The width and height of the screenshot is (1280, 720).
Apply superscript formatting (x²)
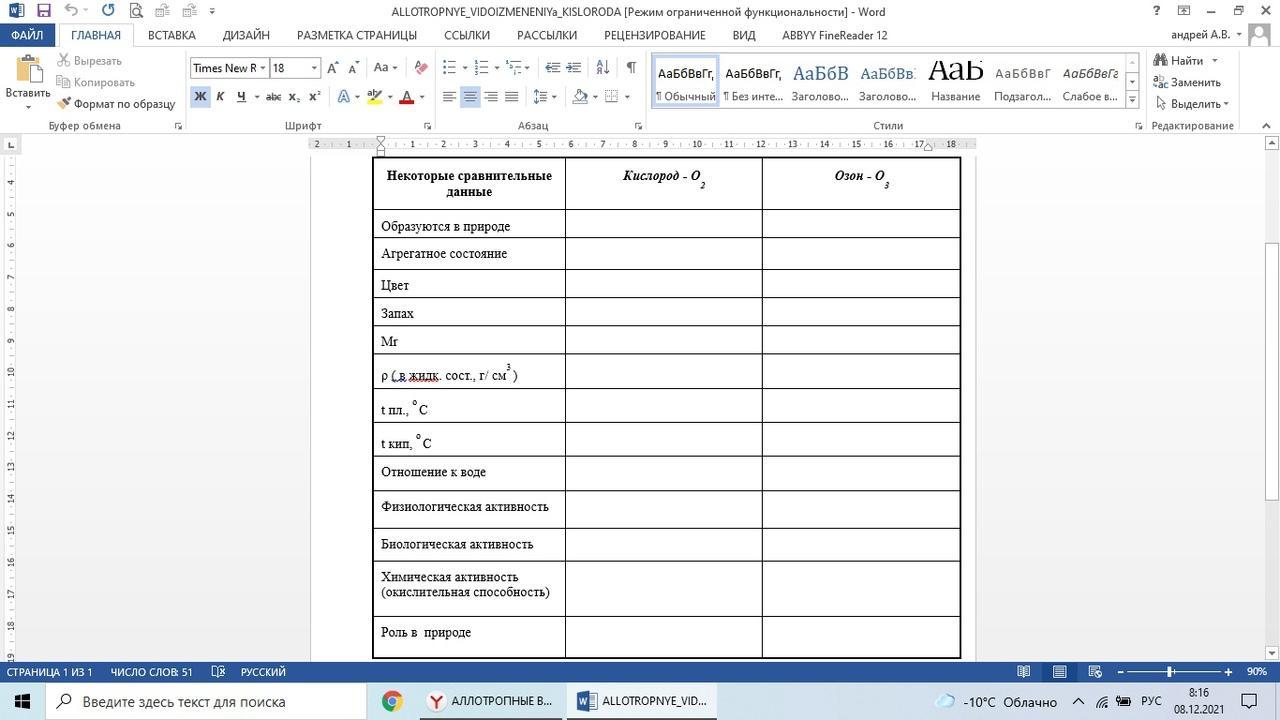tap(314, 97)
